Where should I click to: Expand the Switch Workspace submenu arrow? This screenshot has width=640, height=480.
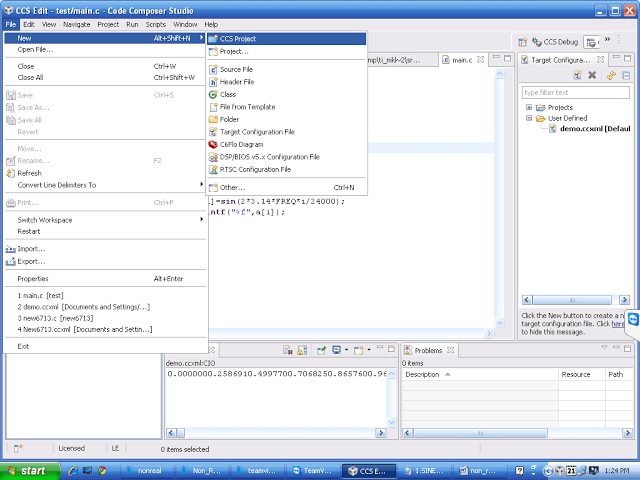(x=201, y=220)
